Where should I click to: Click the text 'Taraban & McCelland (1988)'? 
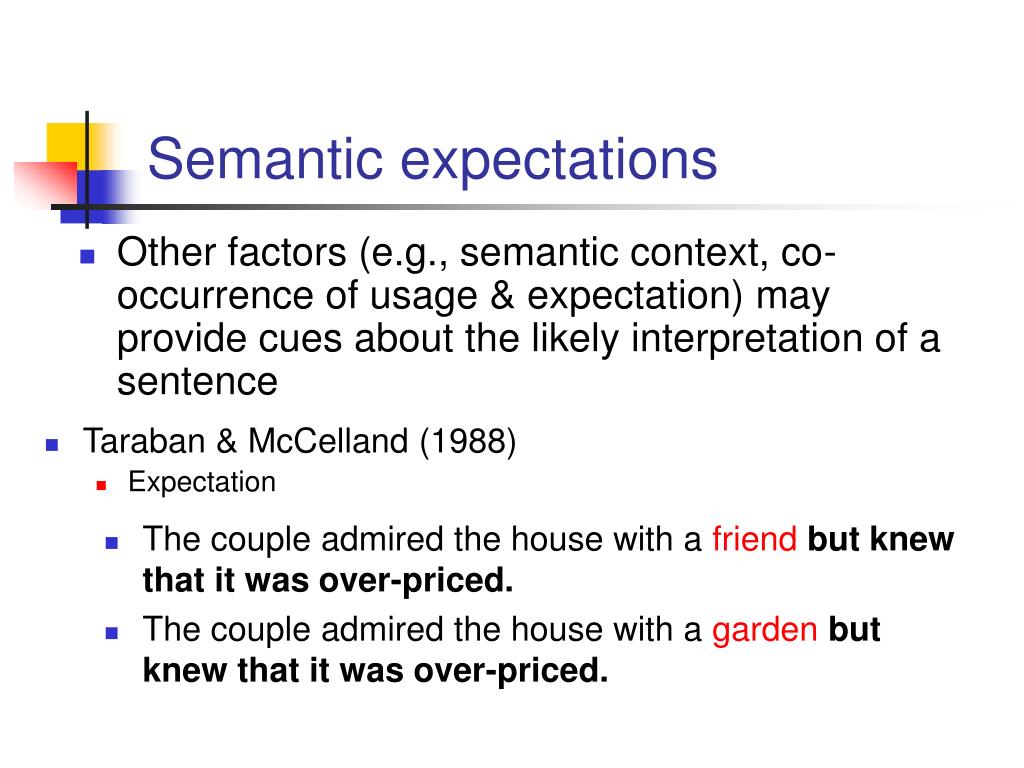click(x=299, y=441)
